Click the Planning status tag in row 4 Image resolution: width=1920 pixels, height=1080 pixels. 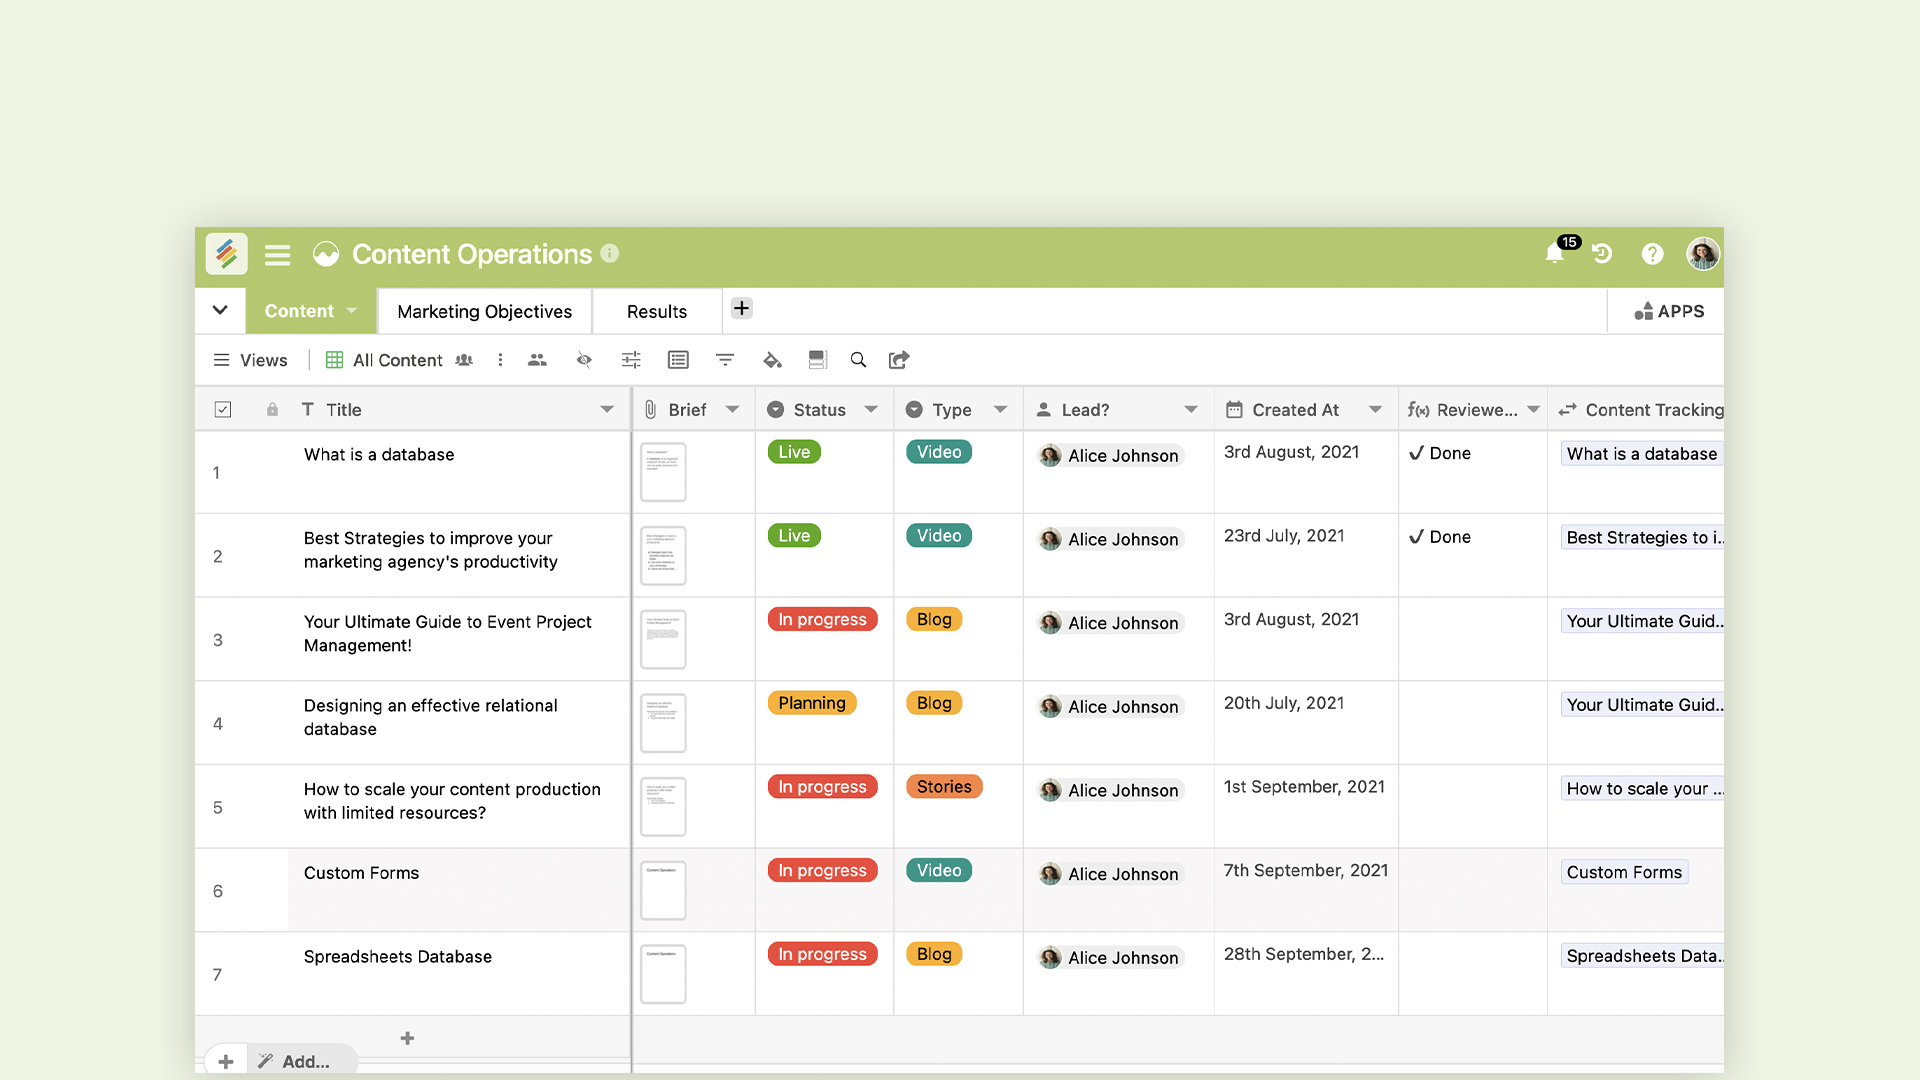(x=811, y=703)
